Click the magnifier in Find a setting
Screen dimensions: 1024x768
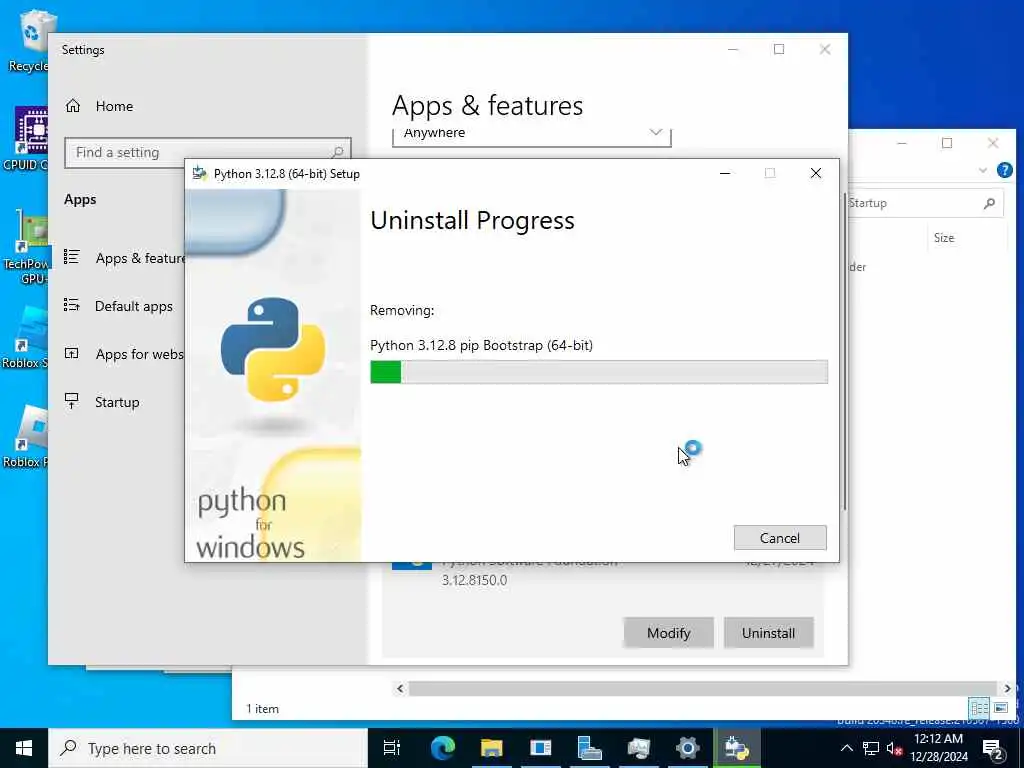pos(337,152)
